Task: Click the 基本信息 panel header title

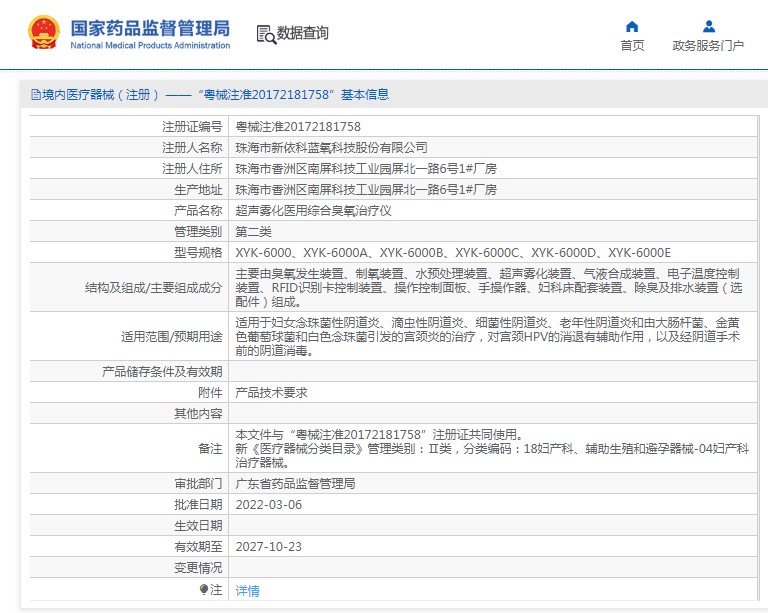Action: pyautogui.click(x=210, y=95)
